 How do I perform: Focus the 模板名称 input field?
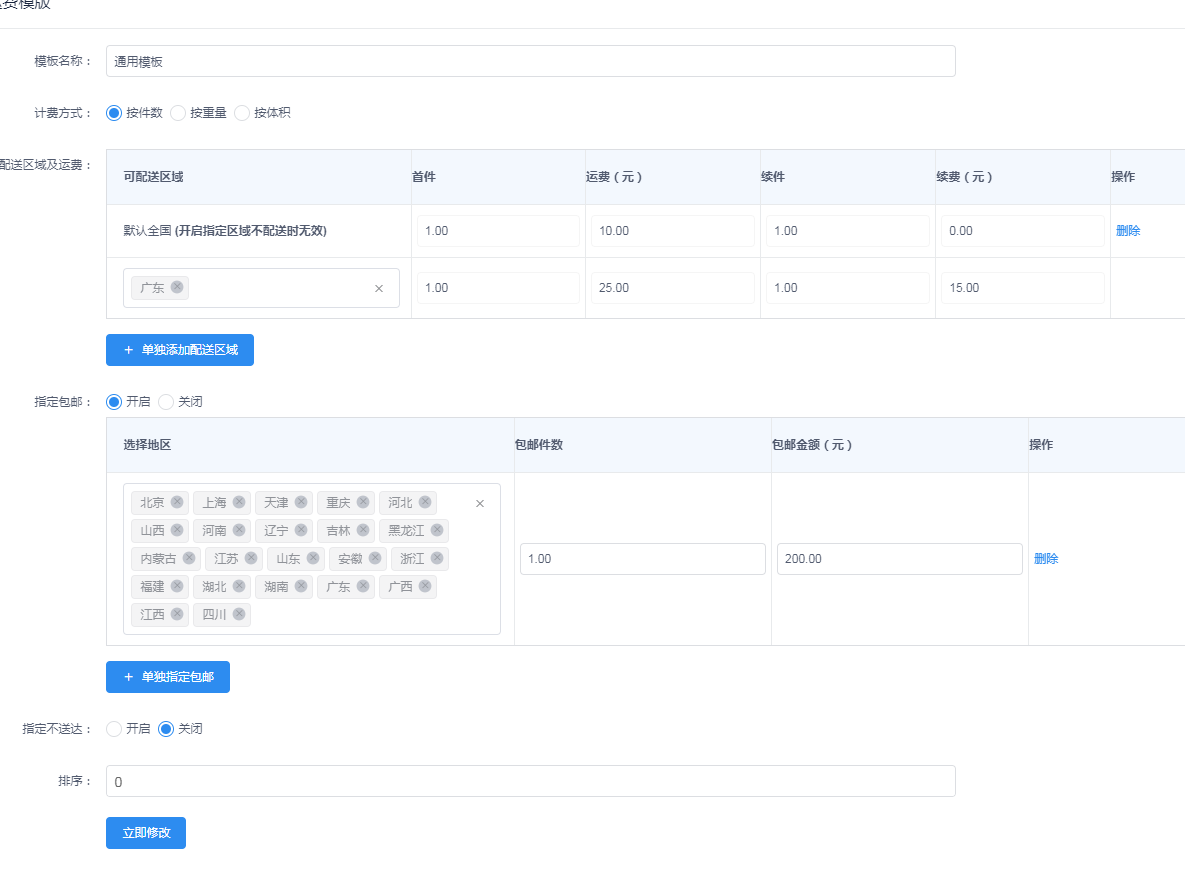point(530,61)
